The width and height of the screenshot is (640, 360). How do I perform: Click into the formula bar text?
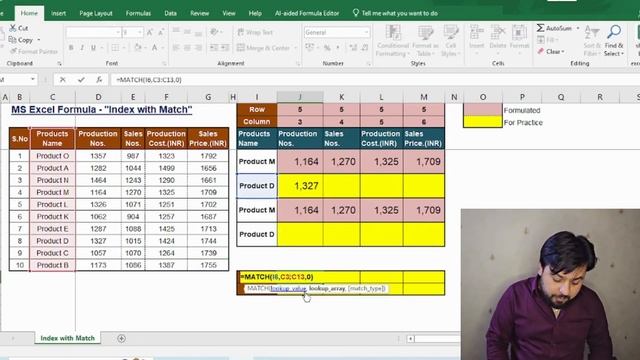pyautogui.click(x=149, y=80)
